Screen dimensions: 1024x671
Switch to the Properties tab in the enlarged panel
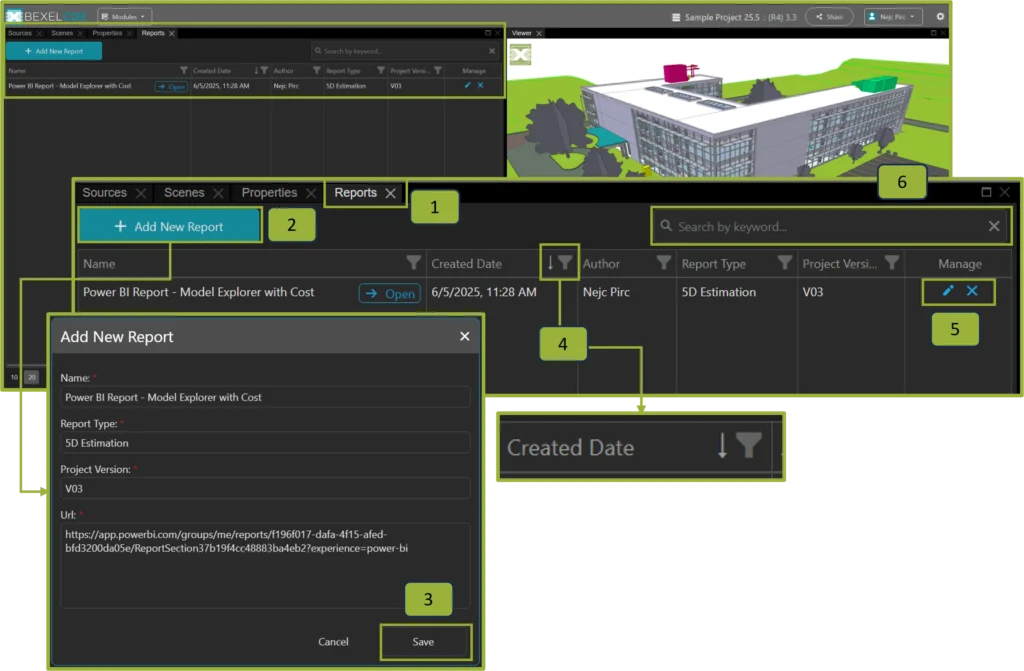coord(269,193)
